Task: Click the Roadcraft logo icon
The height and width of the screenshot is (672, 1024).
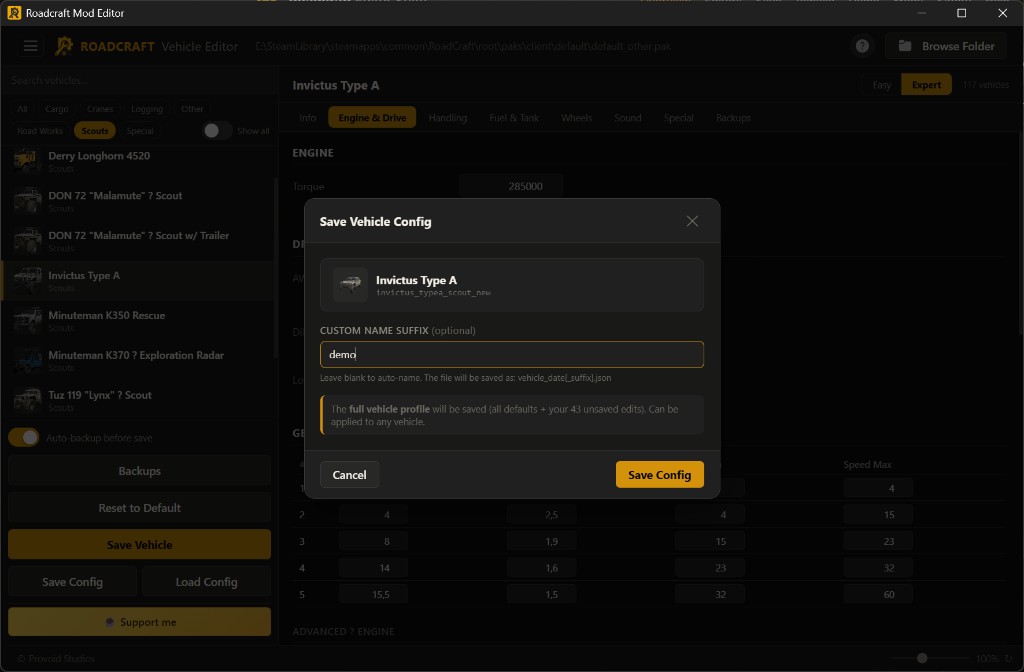Action: (x=64, y=46)
